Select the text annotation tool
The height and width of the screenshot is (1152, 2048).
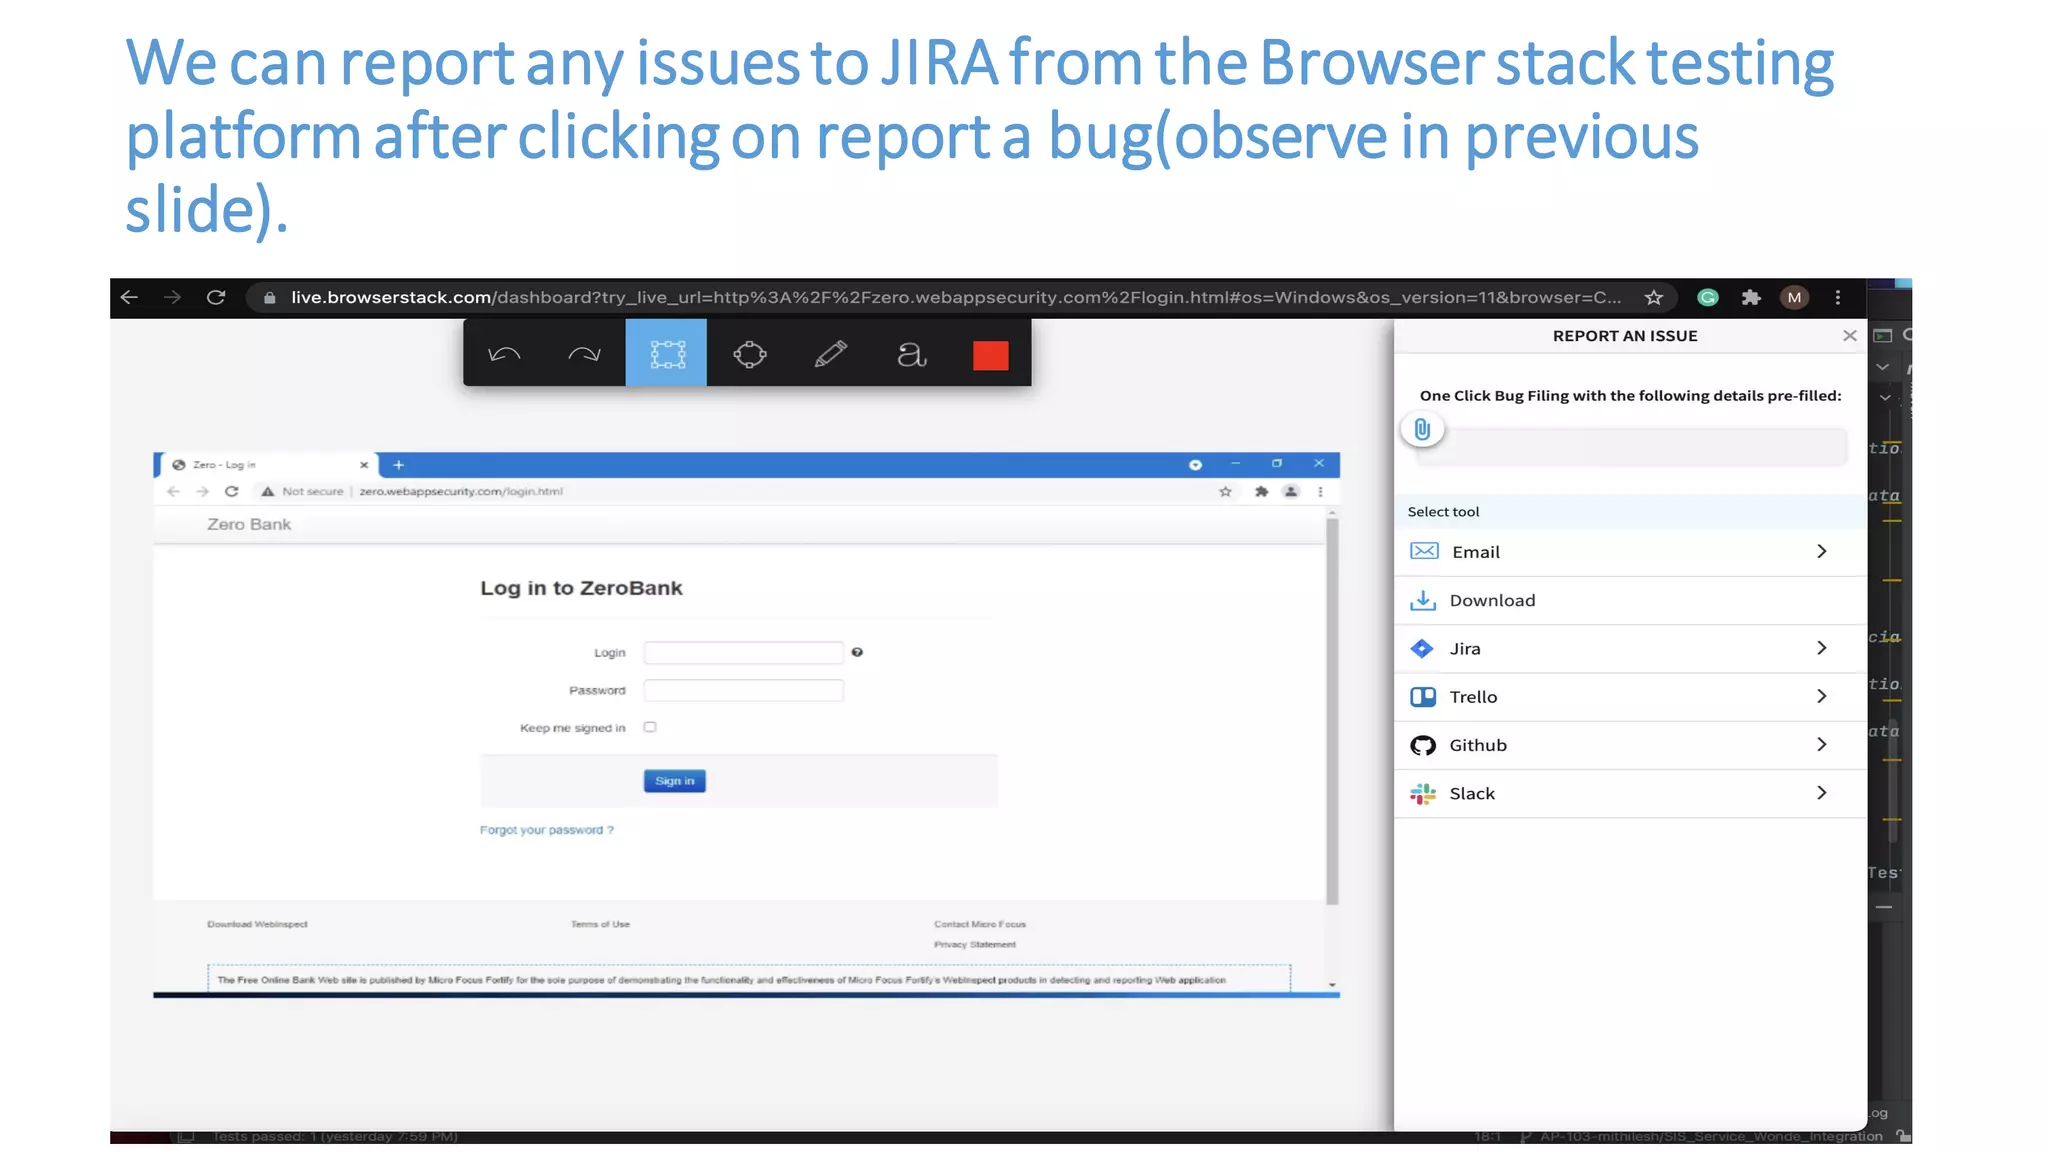[x=911, y=354]
